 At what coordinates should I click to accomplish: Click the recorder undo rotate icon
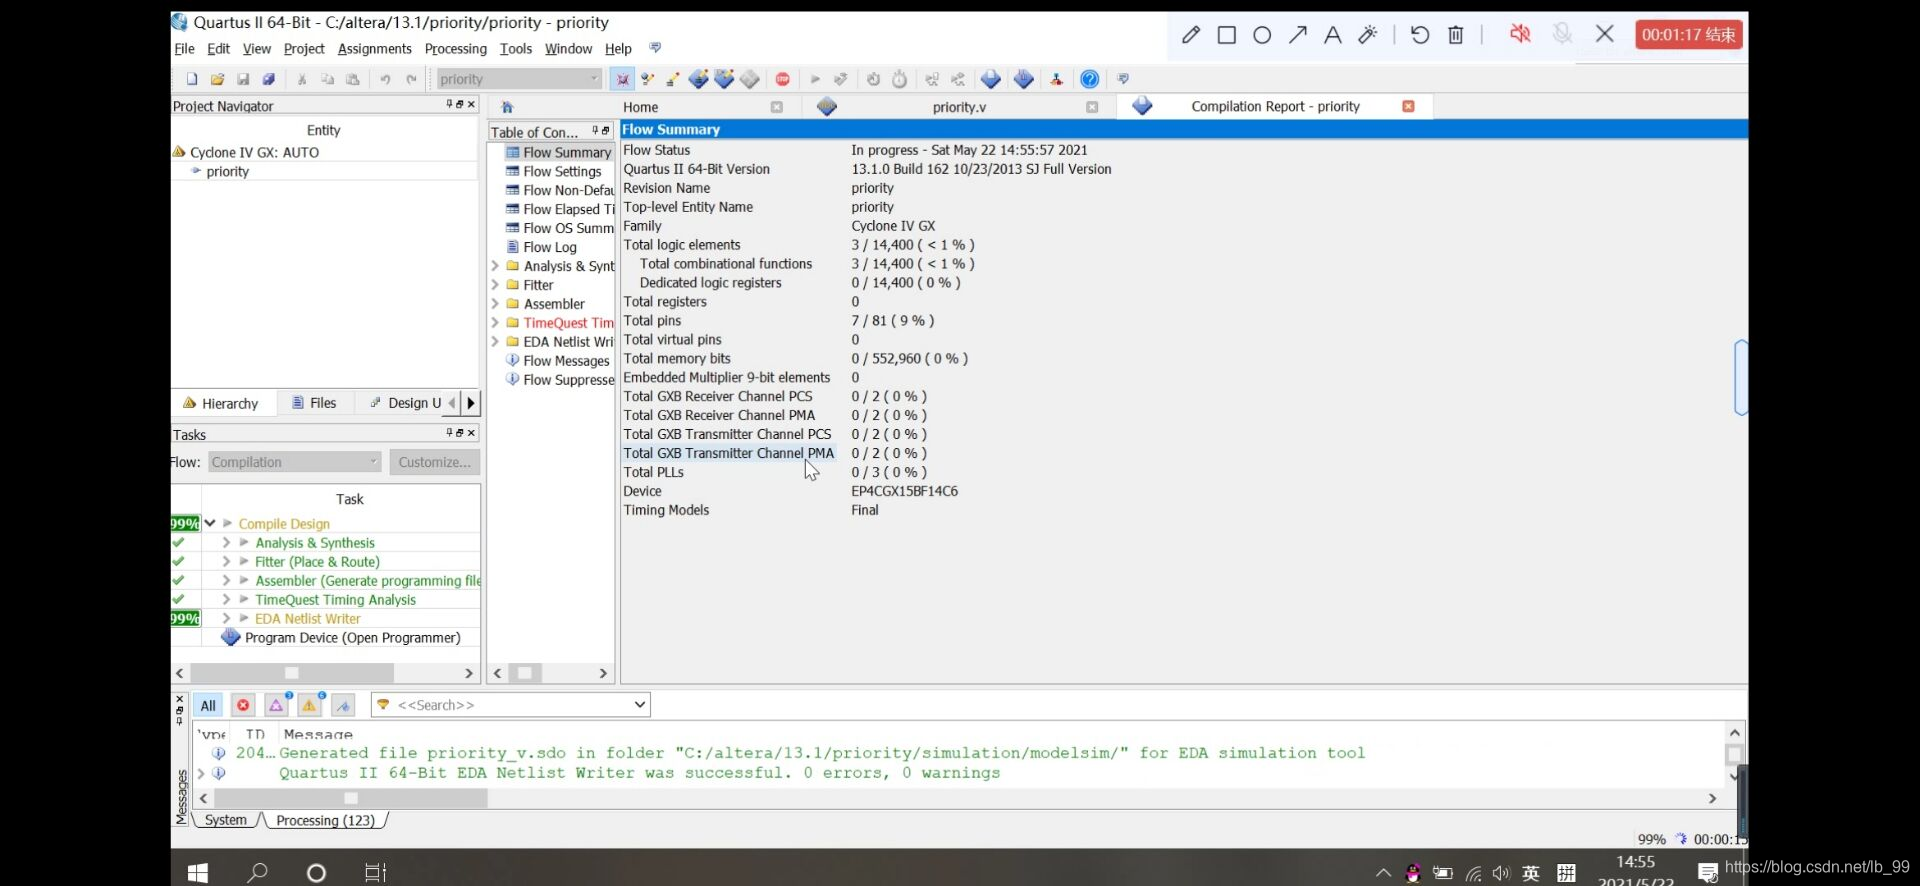(1420, 35)
